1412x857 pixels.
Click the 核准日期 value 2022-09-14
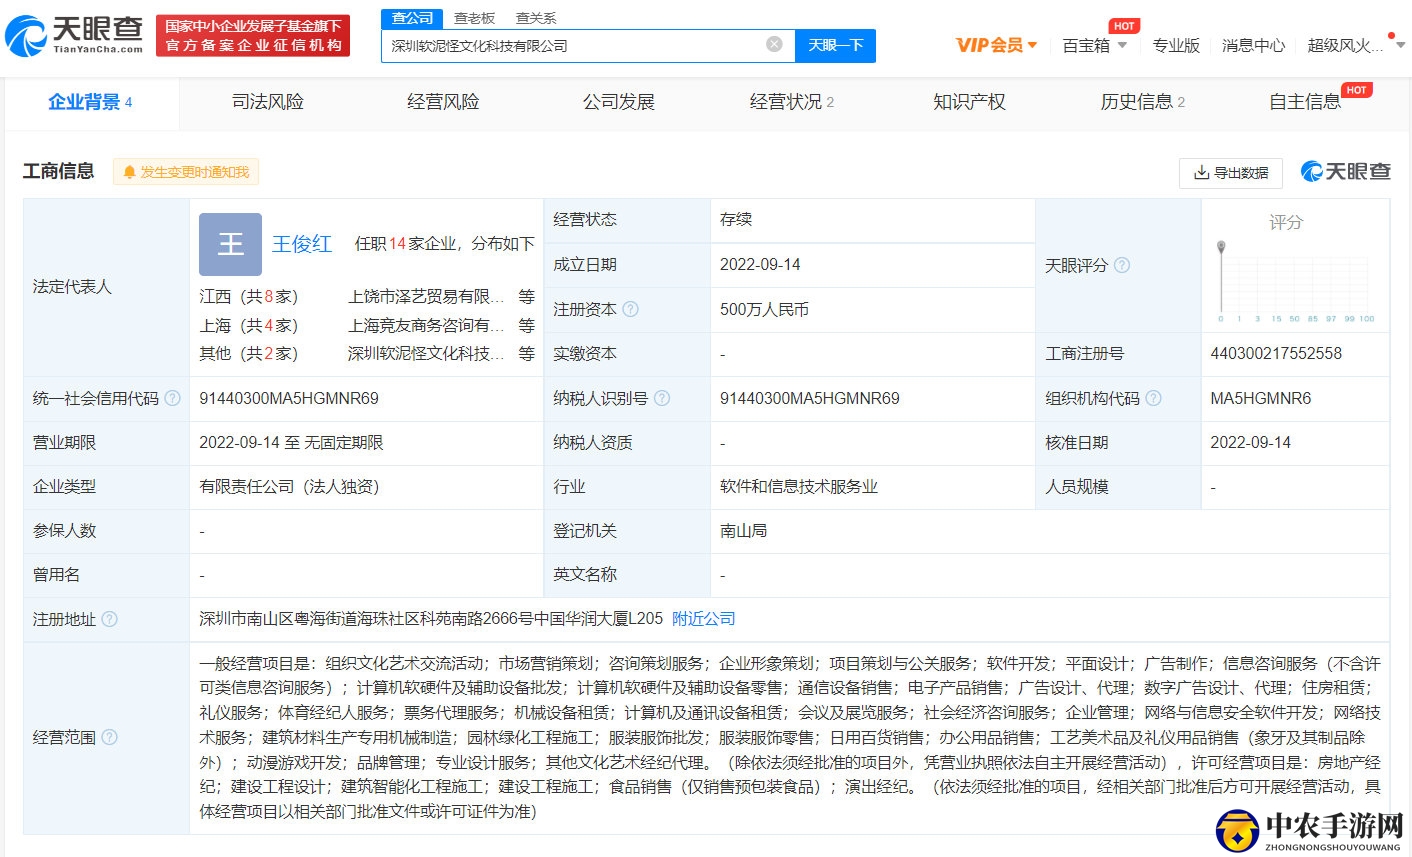point(1250,442)
